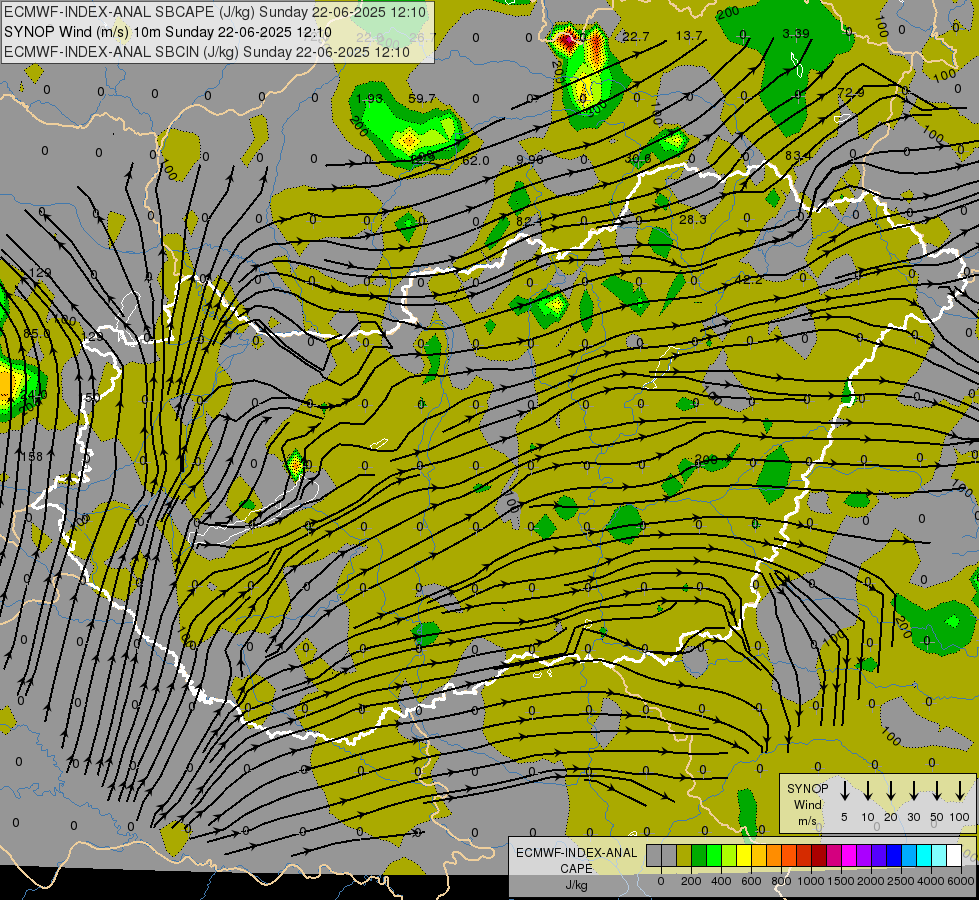979x900 pixels.
Task: Click the 600 tick label on CAPE scale
Action: coord(751,881)
